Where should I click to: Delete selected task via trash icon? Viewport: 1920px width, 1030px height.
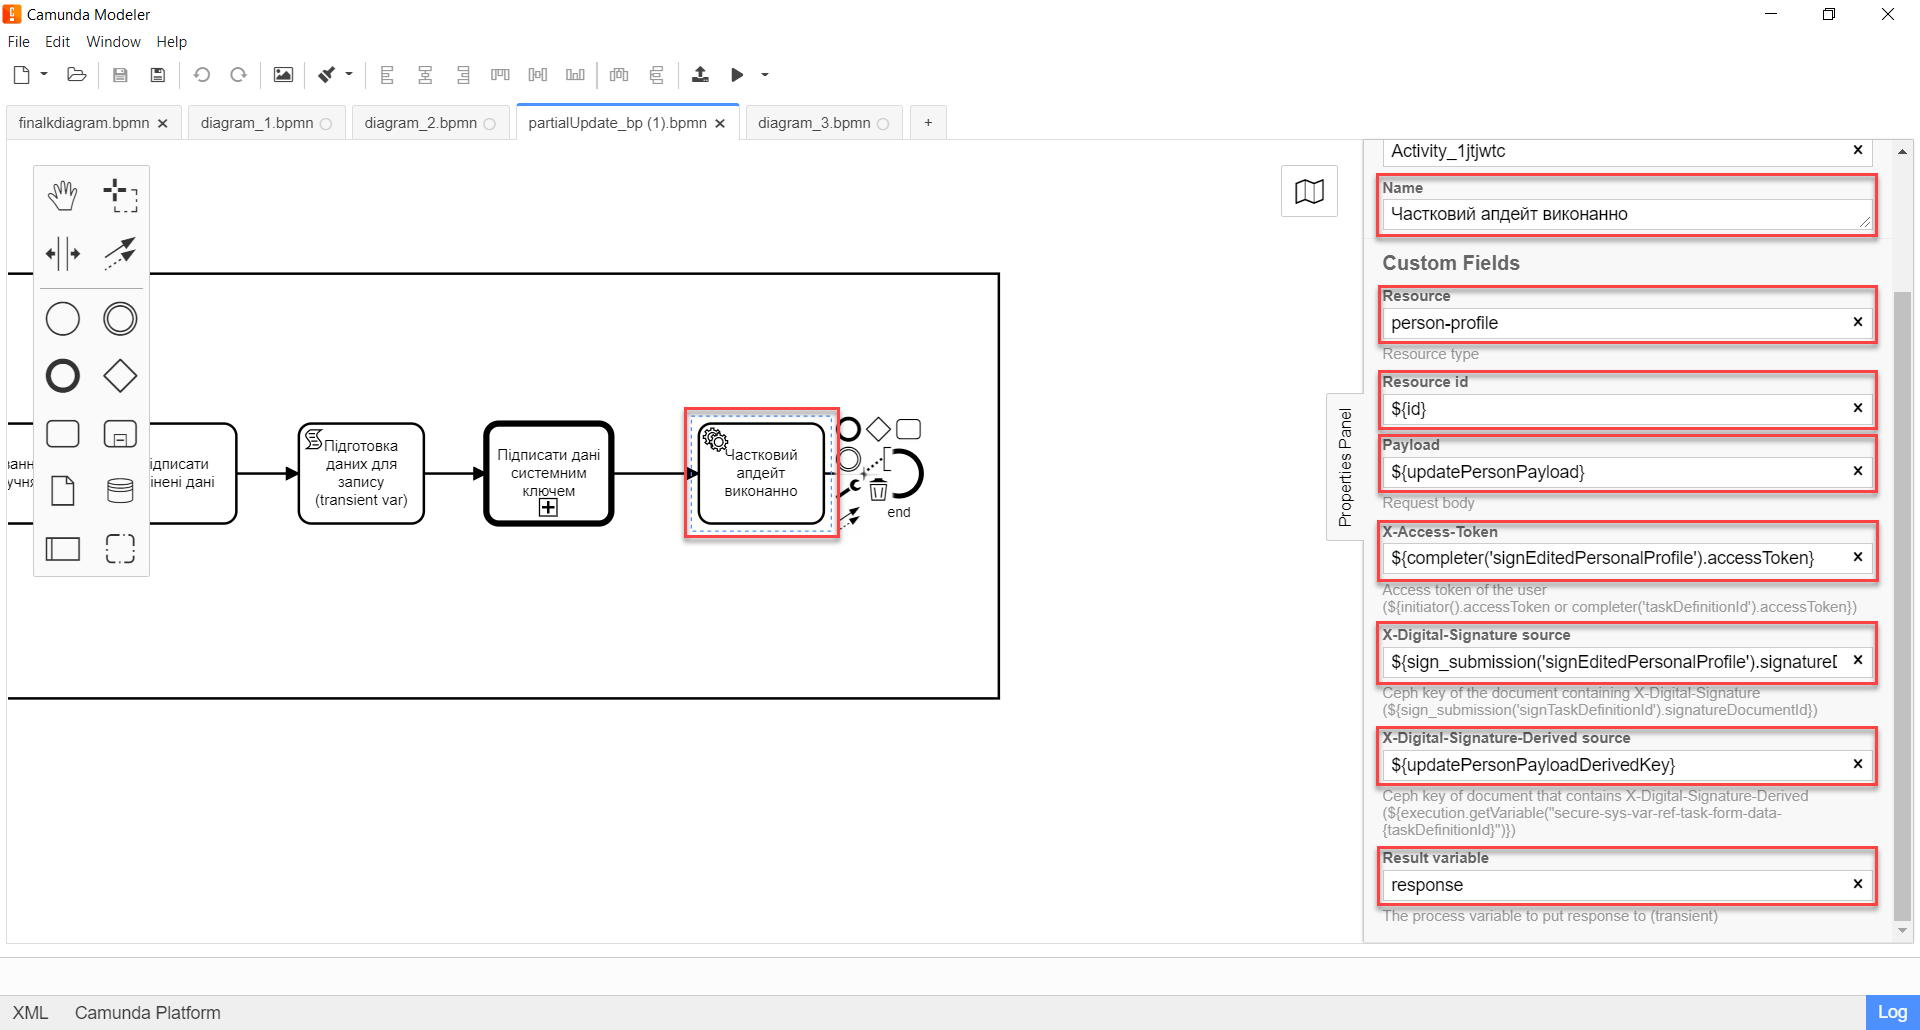pos(878,490)
